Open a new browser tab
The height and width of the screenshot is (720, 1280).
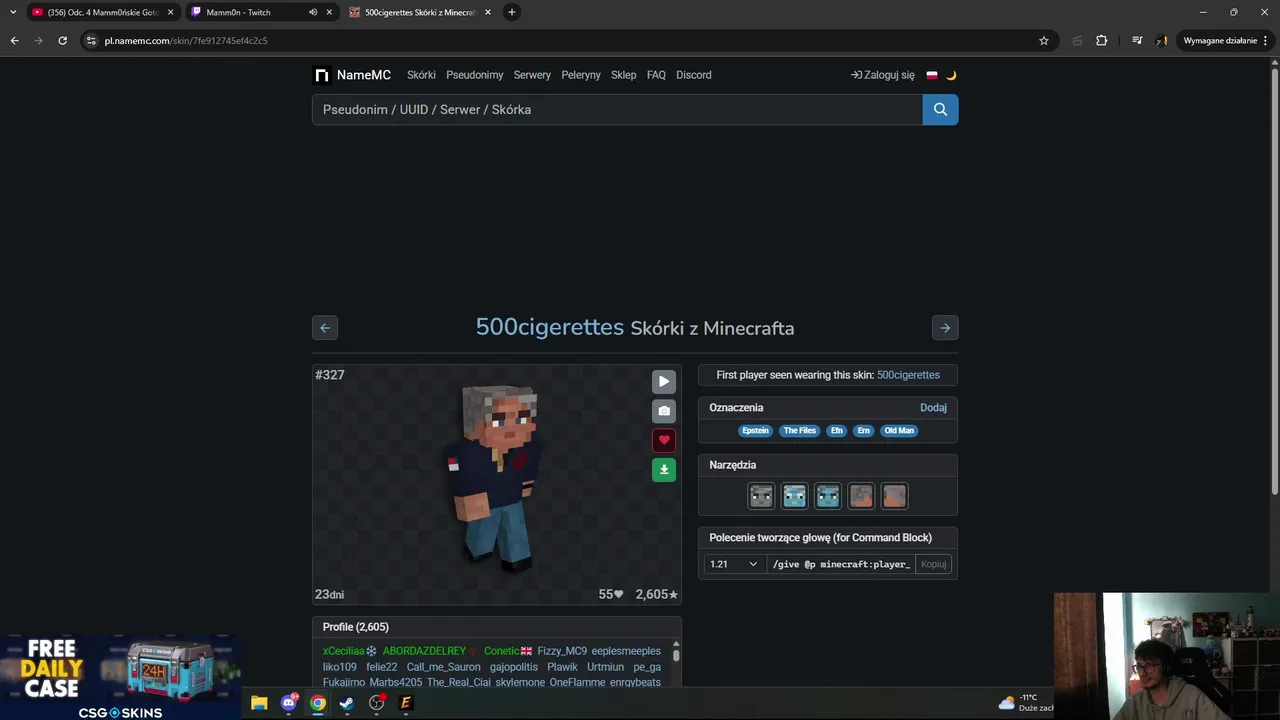point(512,12)
